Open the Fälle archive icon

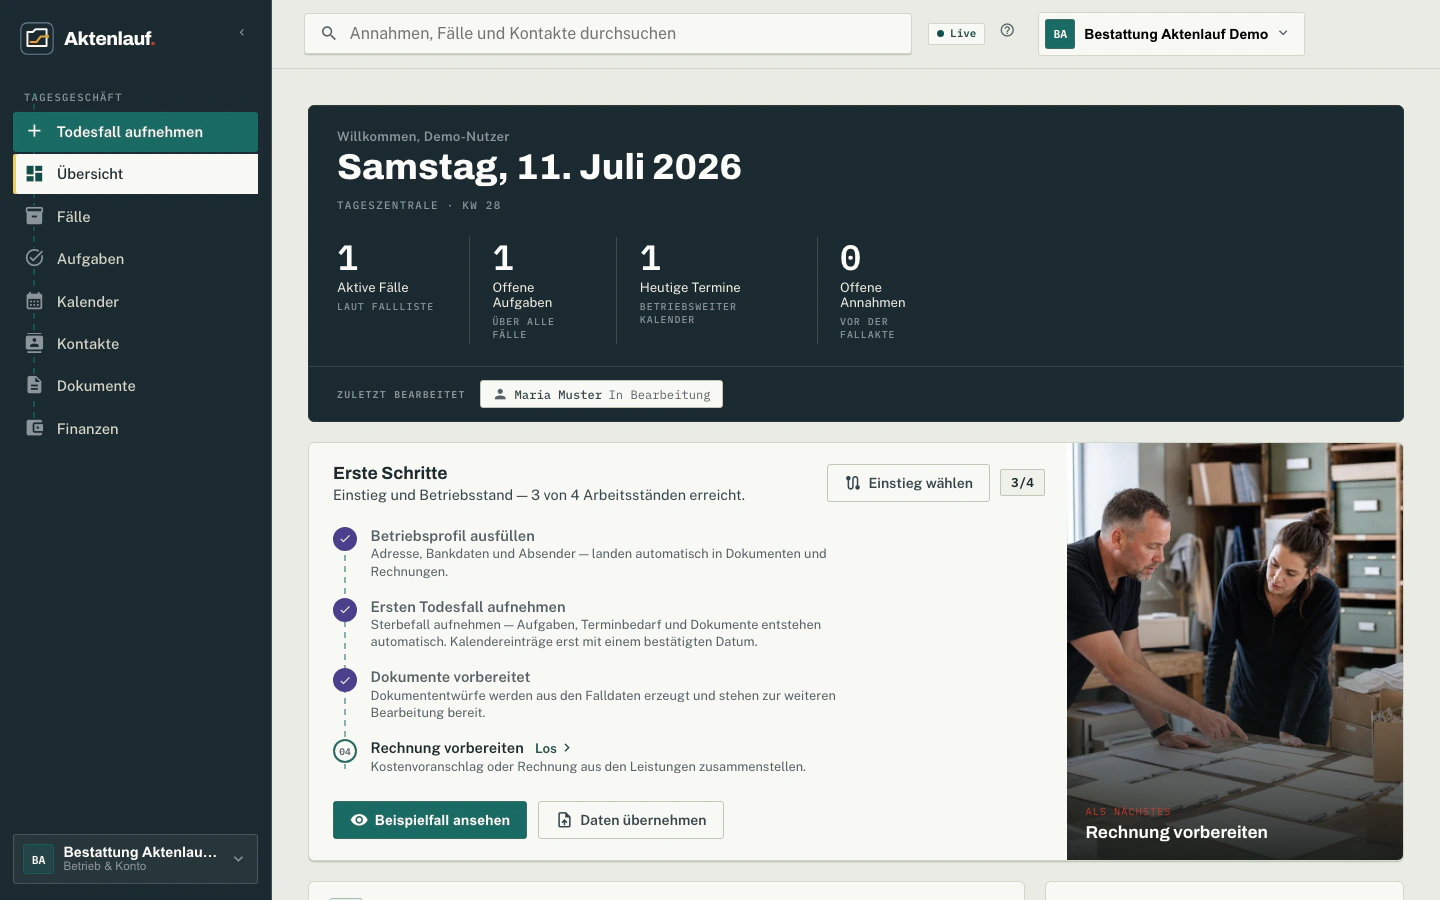tap(34, 216)
